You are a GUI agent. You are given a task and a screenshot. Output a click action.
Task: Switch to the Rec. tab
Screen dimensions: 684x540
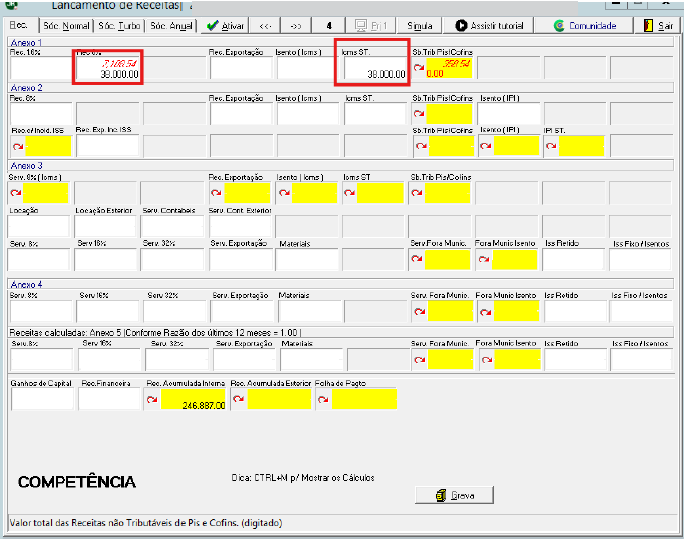point(19,25)
